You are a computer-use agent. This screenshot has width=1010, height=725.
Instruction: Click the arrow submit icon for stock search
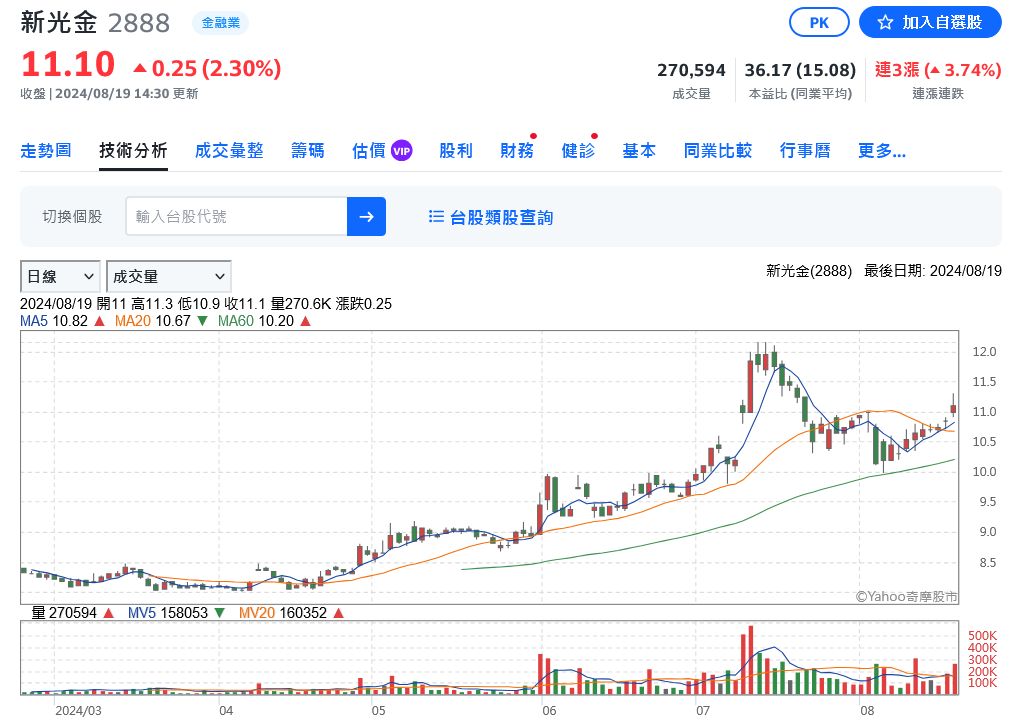[x=366, y=216]
